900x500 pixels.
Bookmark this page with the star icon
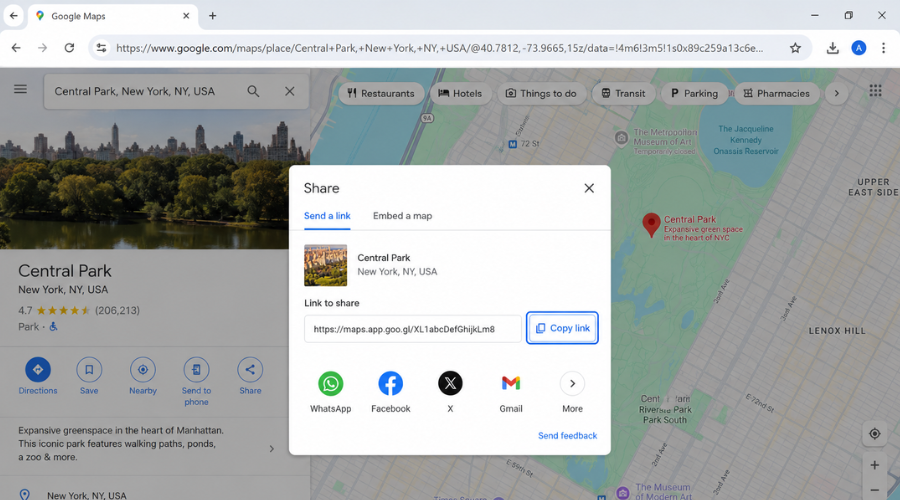[x=795, y=48]
